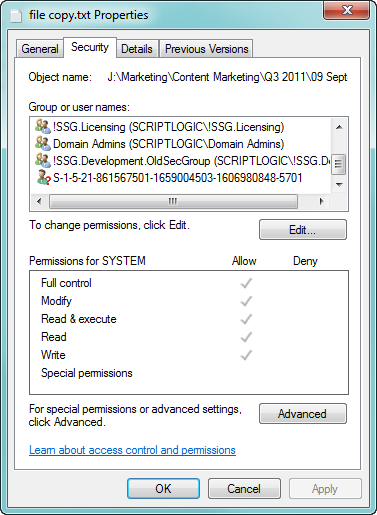
Task: Click the file icon in title bar
Action: [16, 15]
